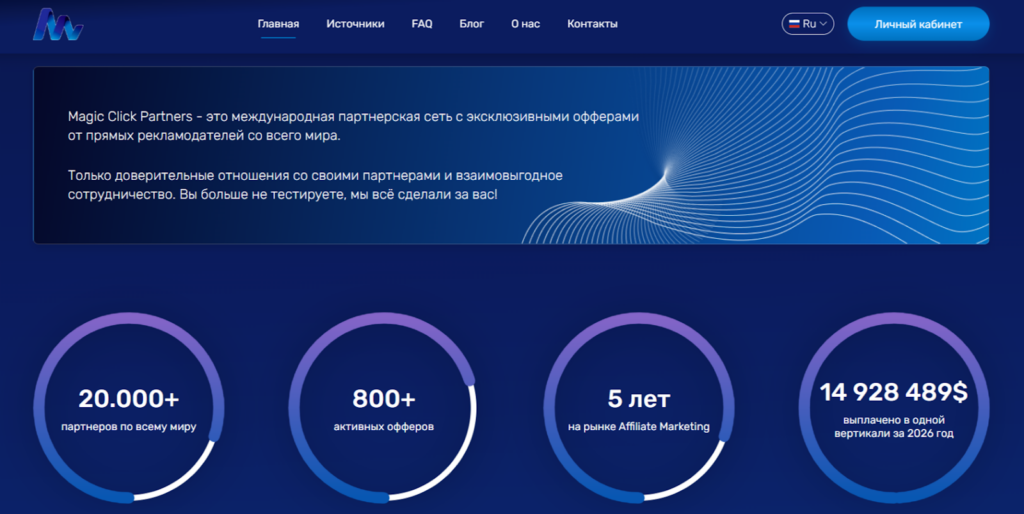Screen dimensions: 1024x514
Task: Open the Ru language dropdown
Action: (808, 24)
